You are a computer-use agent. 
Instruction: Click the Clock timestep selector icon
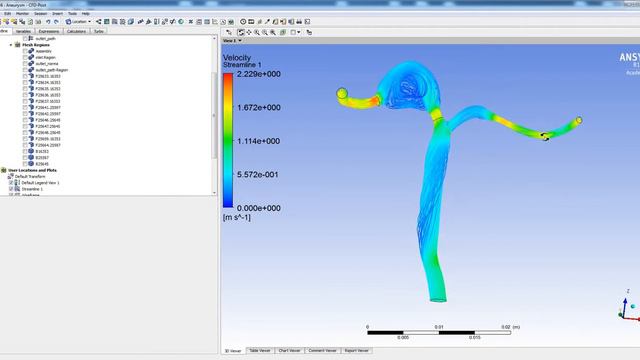pos(243,22)
